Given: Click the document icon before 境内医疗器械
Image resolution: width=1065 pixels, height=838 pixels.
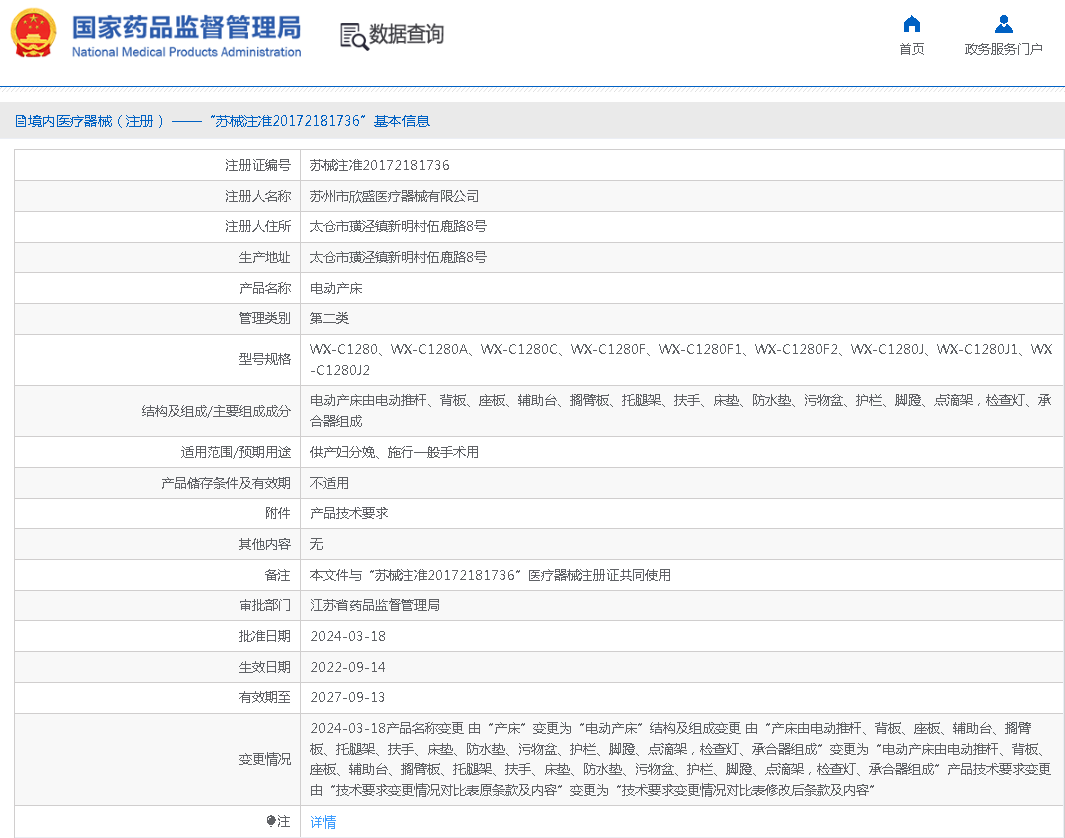Looking at the screenshot, I should pyautogui.click(x=20, y=121).
